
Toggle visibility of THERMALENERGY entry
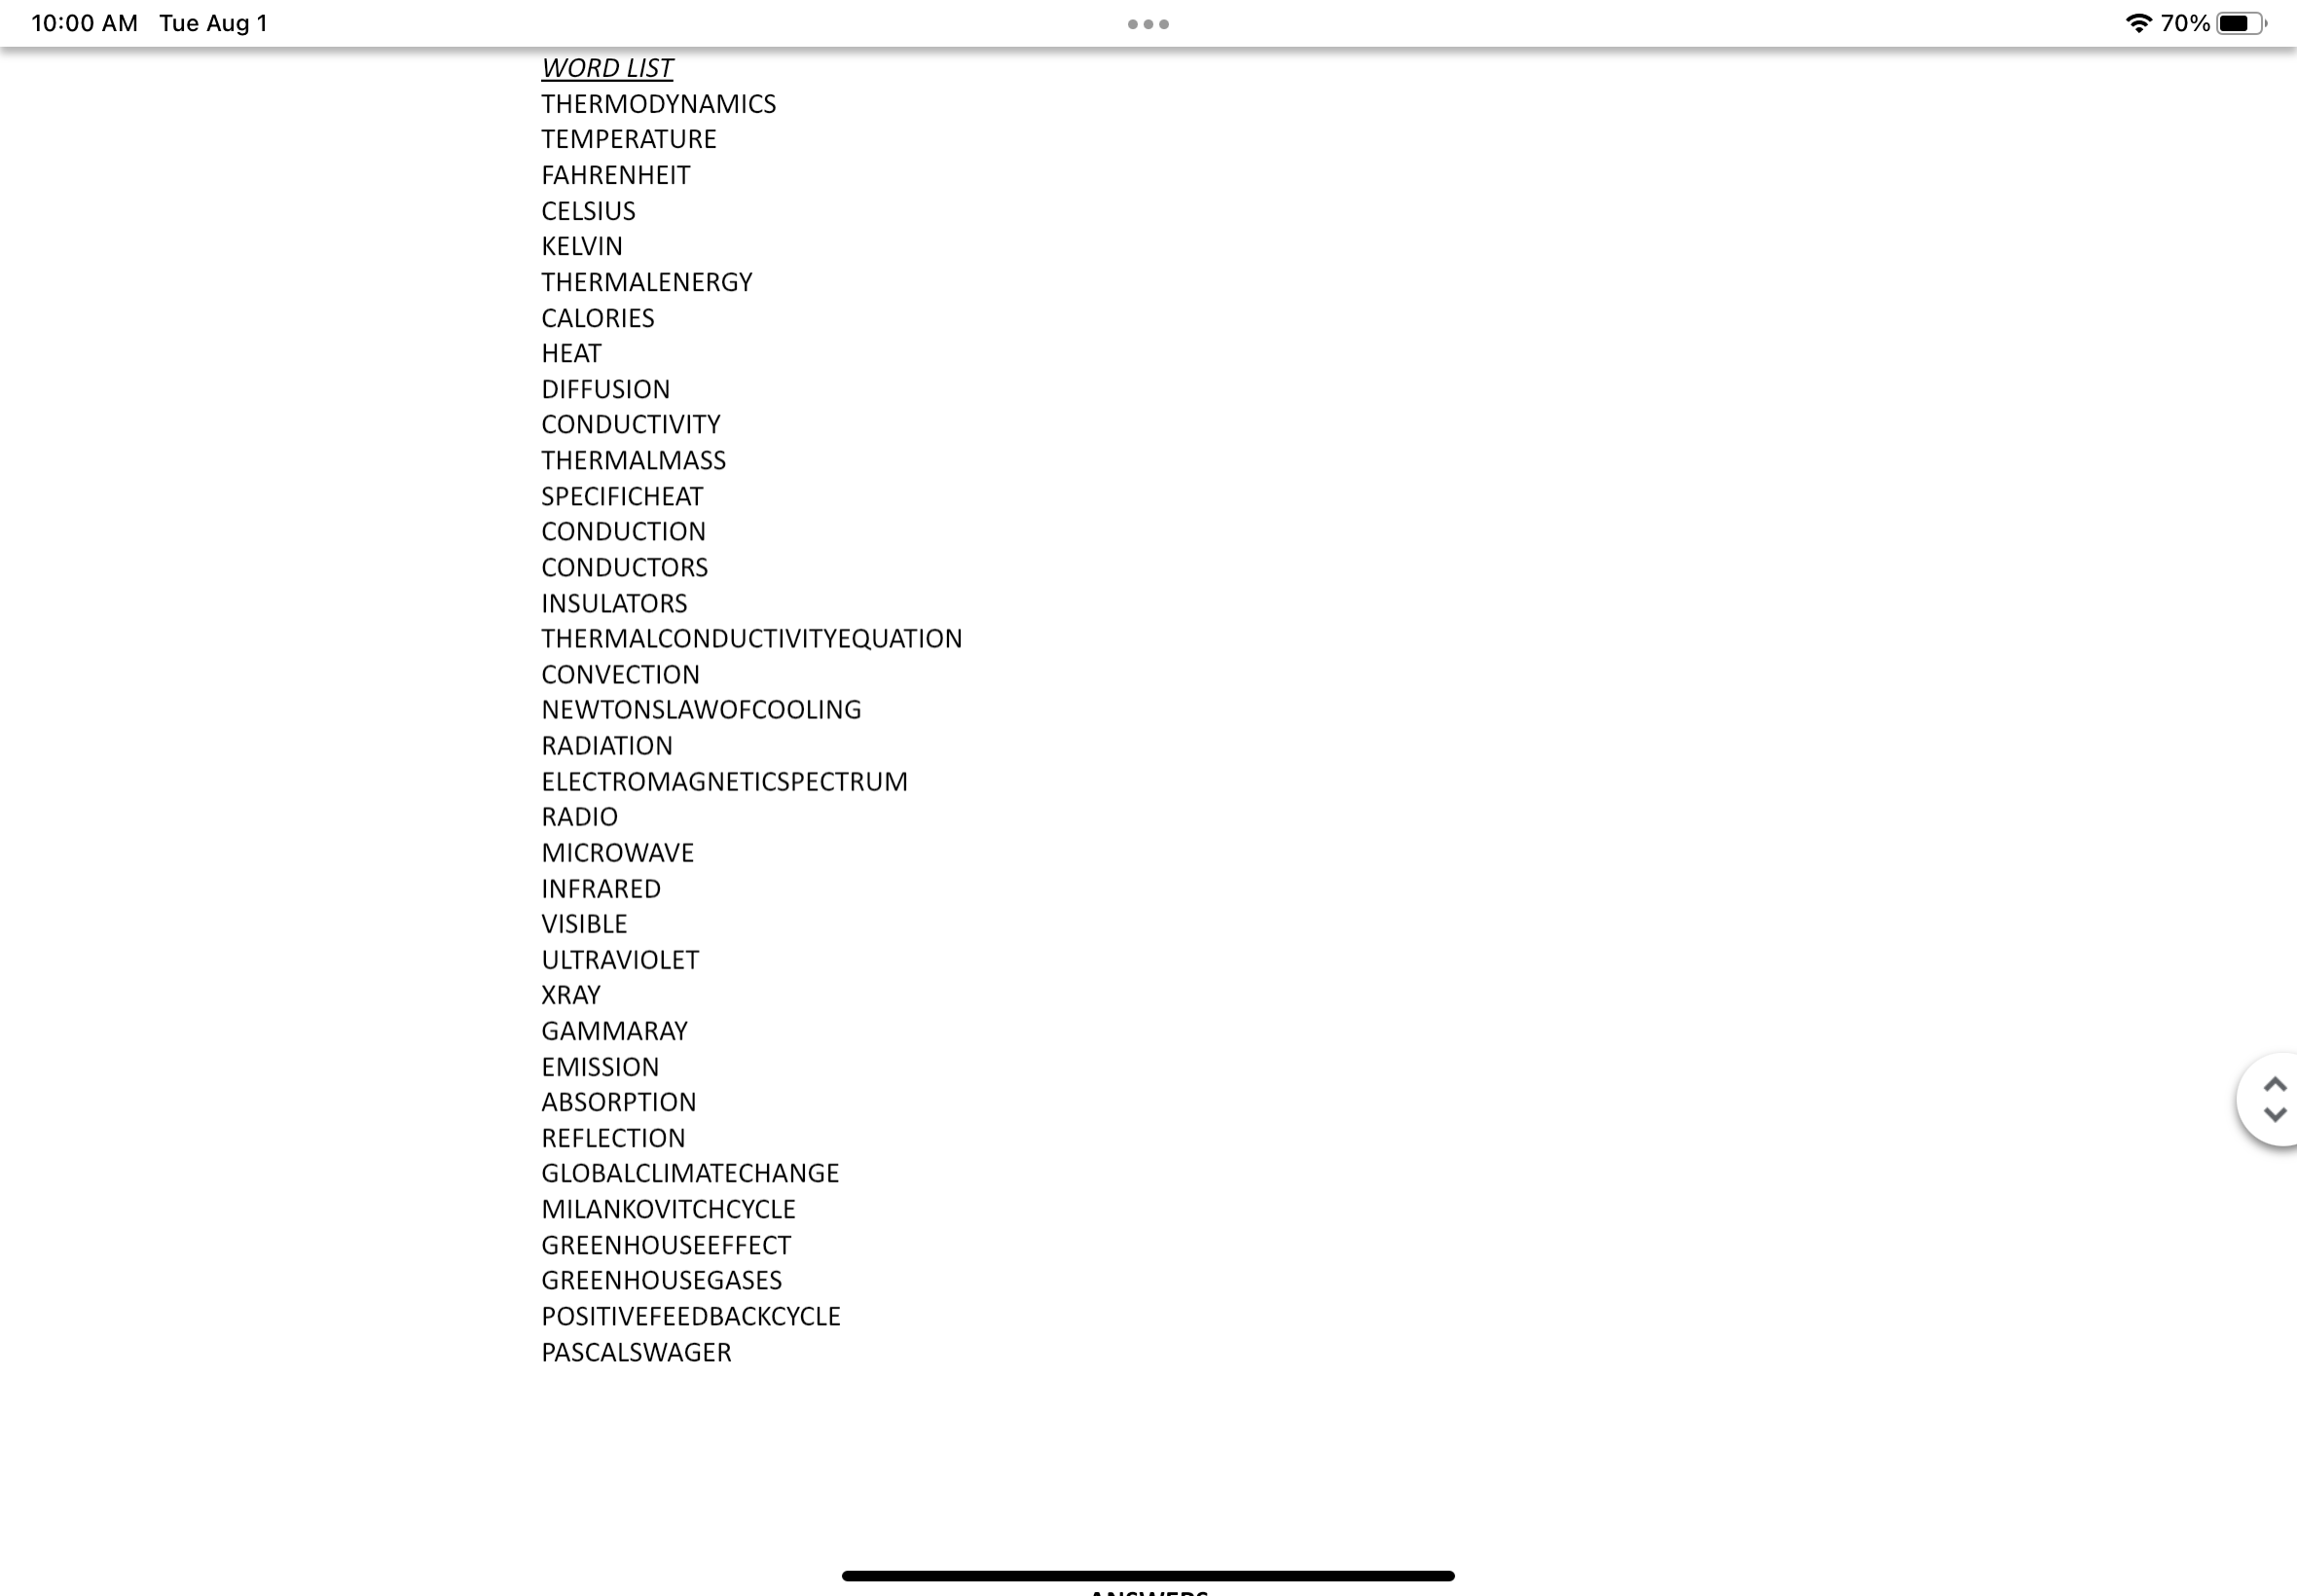(647, 282)
